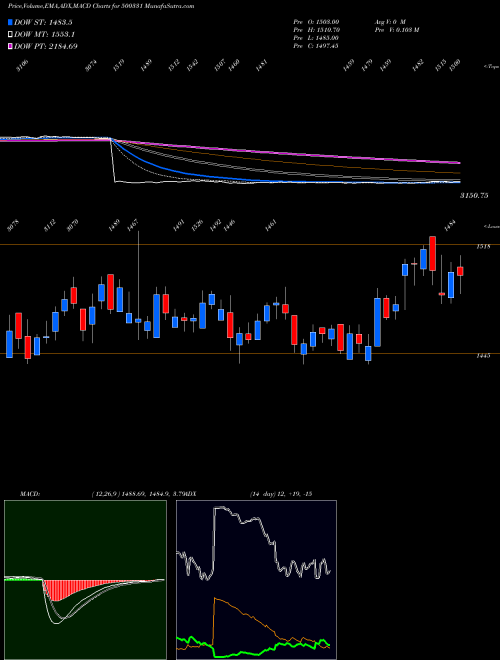Click the 1518 resistance level label
Screen dimensions: 500x660
coord(483,247)
